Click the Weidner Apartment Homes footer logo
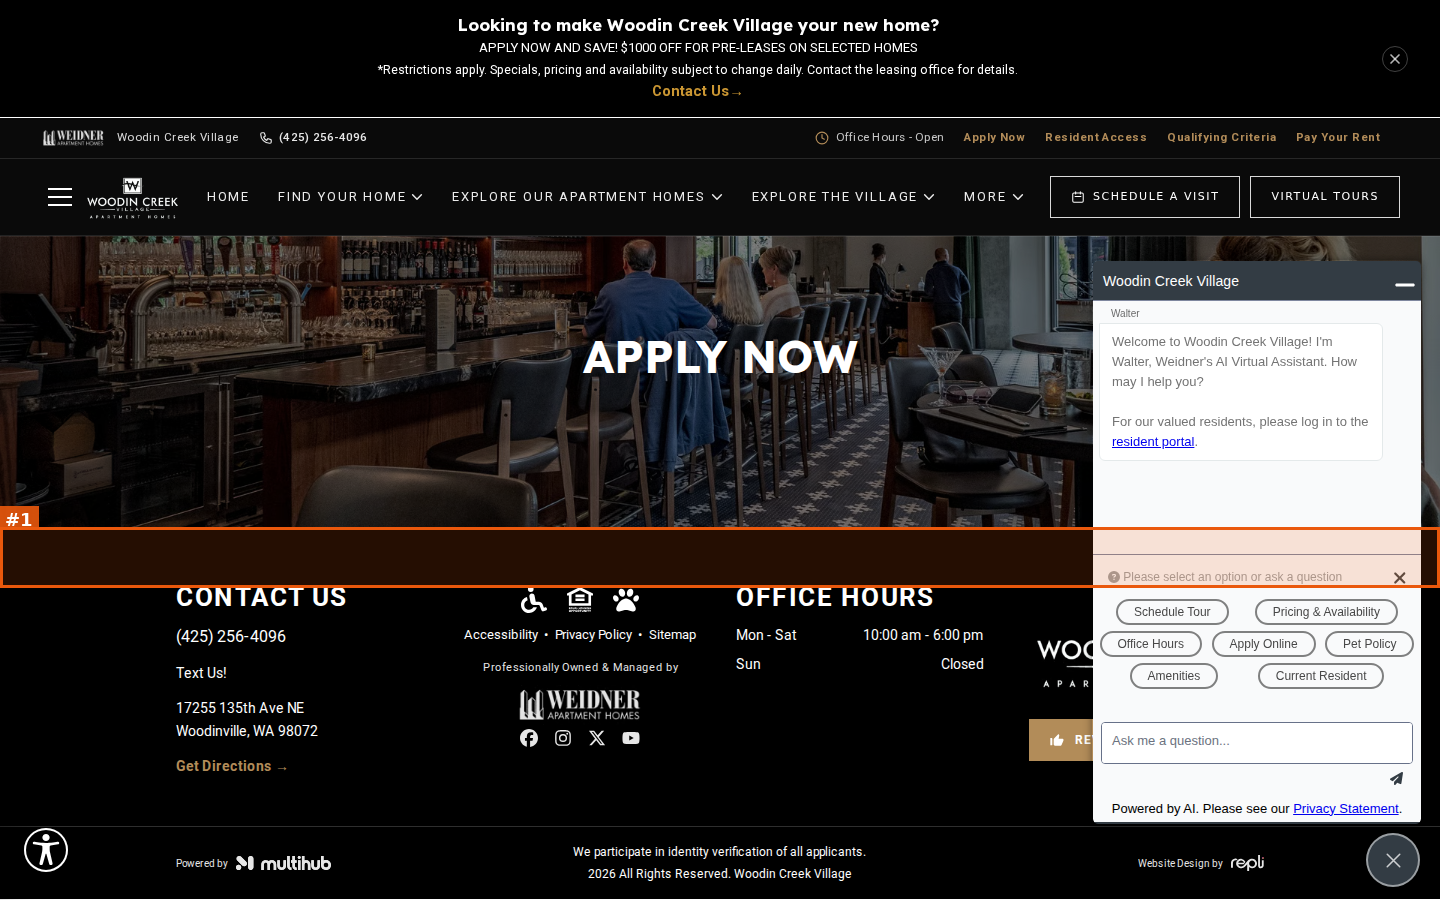Viewport: 1440px width, 900px height. pyautogui.click(x=580, y=705)
